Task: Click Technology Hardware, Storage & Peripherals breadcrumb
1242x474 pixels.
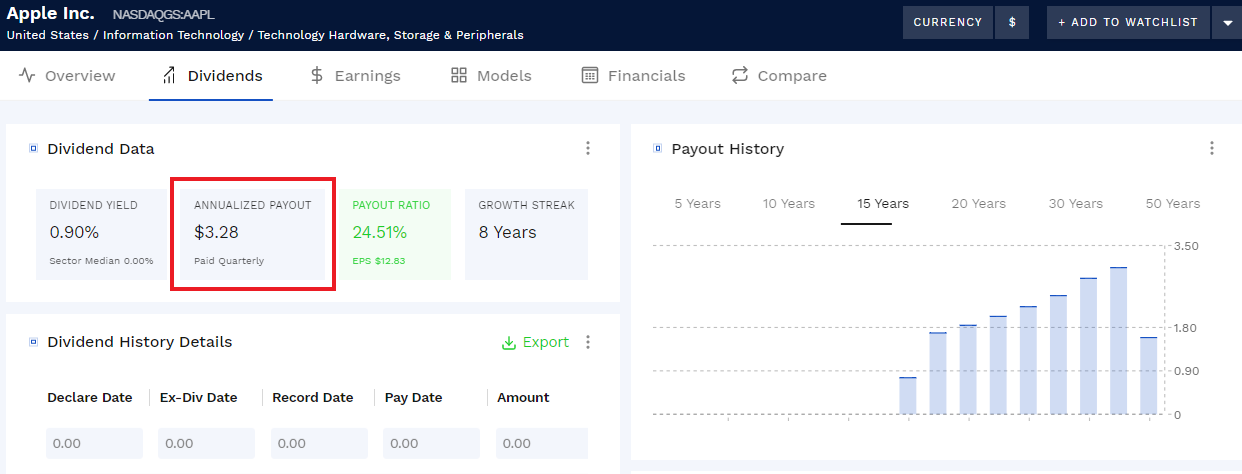Action: coord(390,35)
